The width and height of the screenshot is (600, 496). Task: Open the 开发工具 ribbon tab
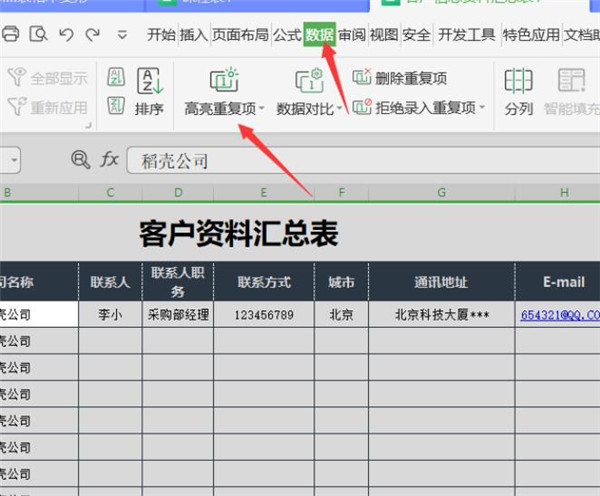[467, 34]
